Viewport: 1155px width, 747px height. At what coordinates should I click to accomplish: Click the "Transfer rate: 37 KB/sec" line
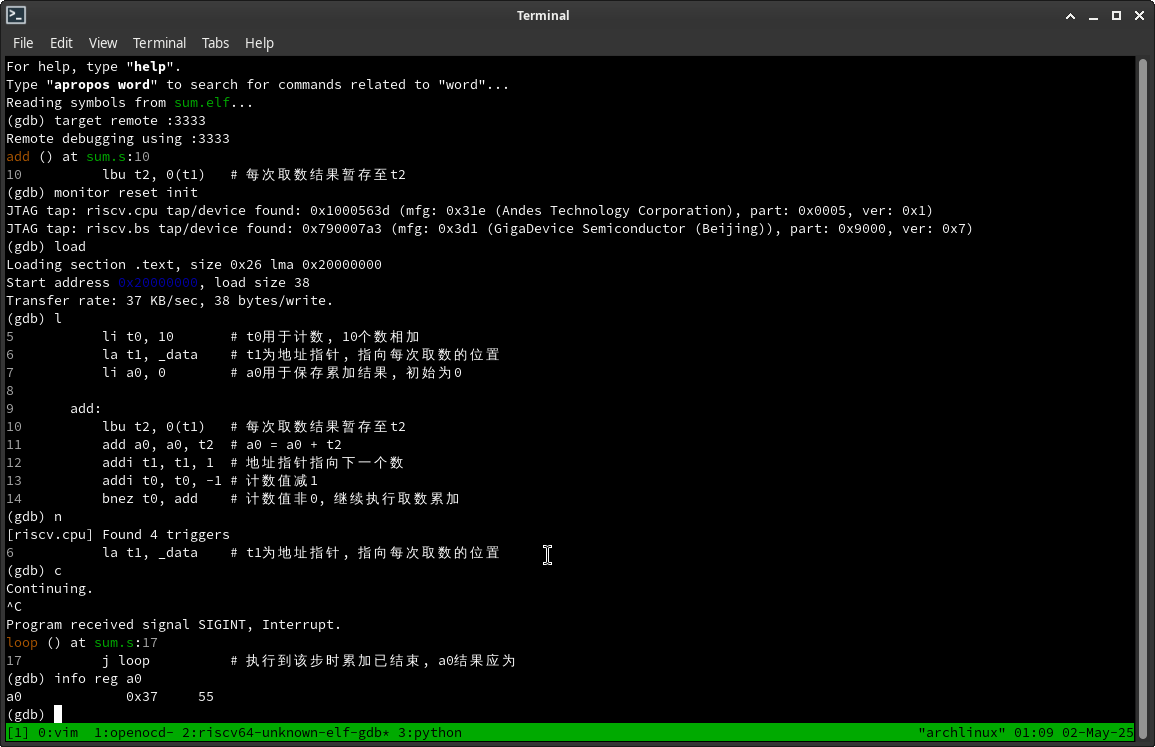tap(169, 301)
